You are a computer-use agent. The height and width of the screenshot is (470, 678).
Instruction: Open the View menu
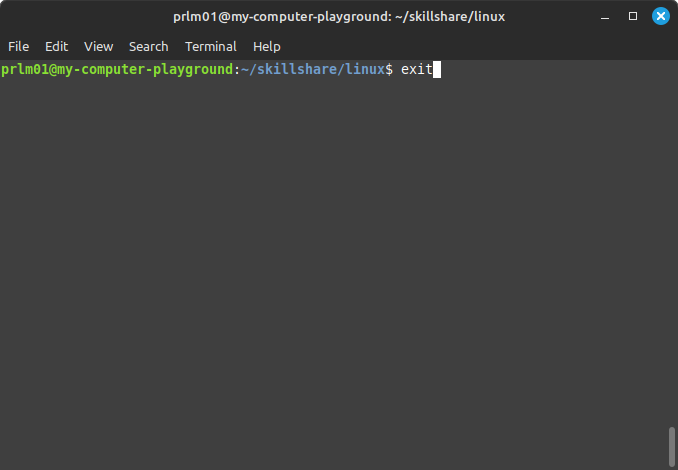(x=99, y=46)
